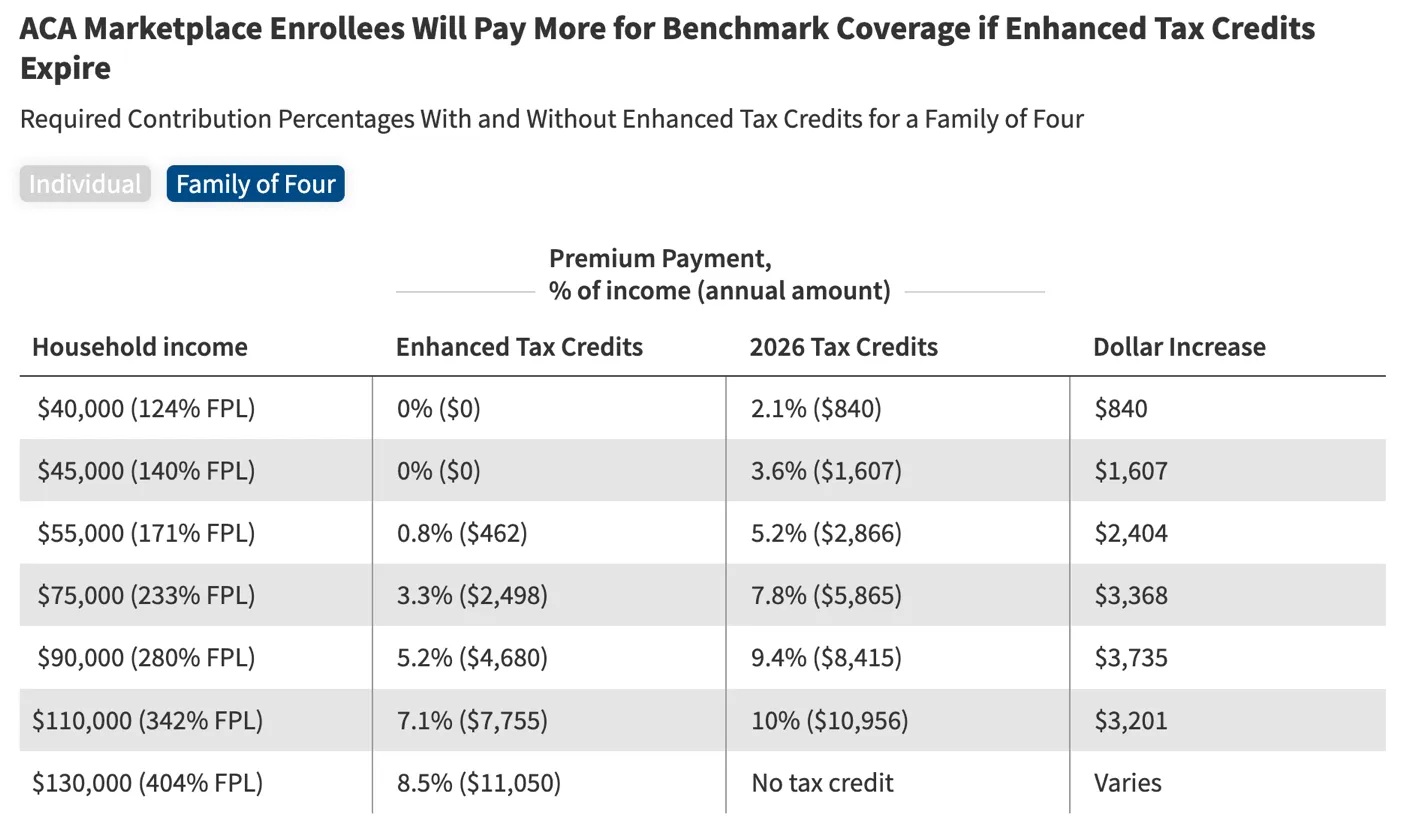Switch to the Individual tab
The image size is (1428, 827).
point(85,184)
